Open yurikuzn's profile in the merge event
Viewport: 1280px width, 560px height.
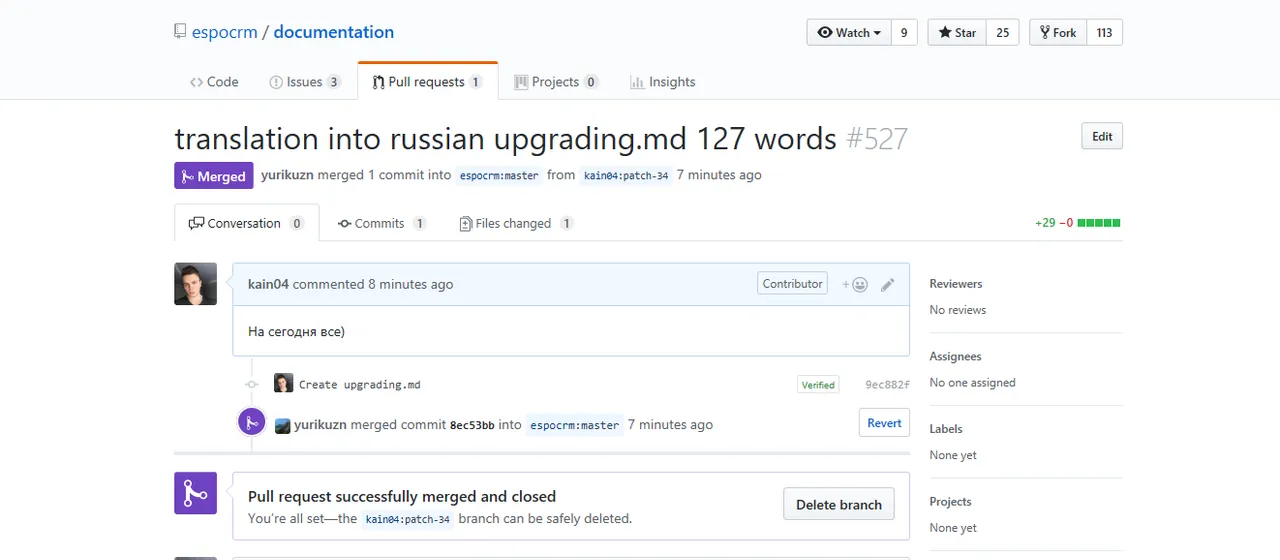pyautogui.click(x=320, y=425)
